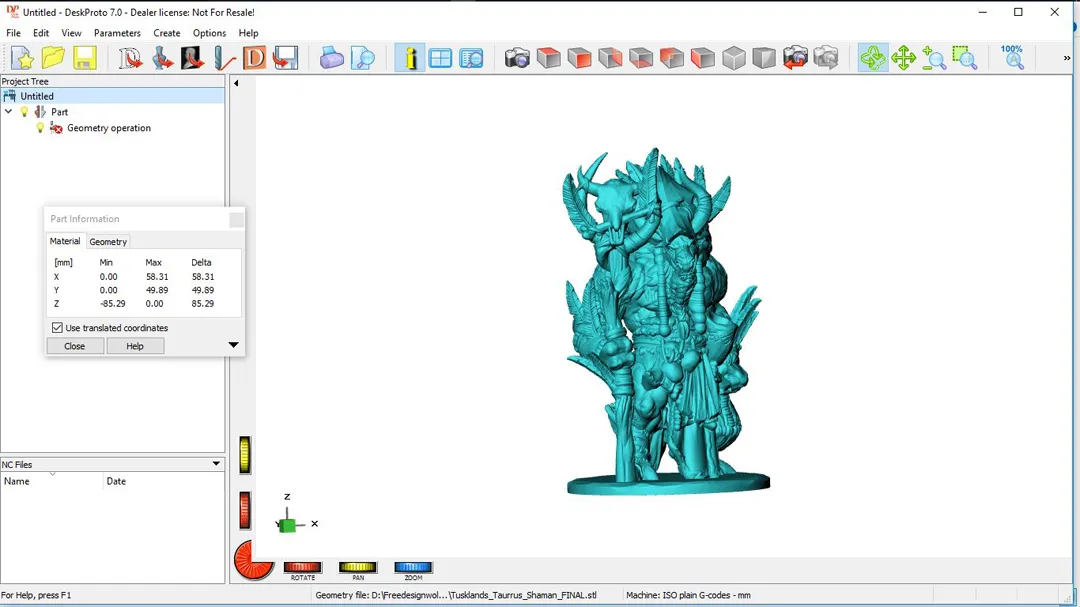Screen dimensions: 1080x607
Task: Open the Help menu in the menu bar
Action: (x=248, y=33)
